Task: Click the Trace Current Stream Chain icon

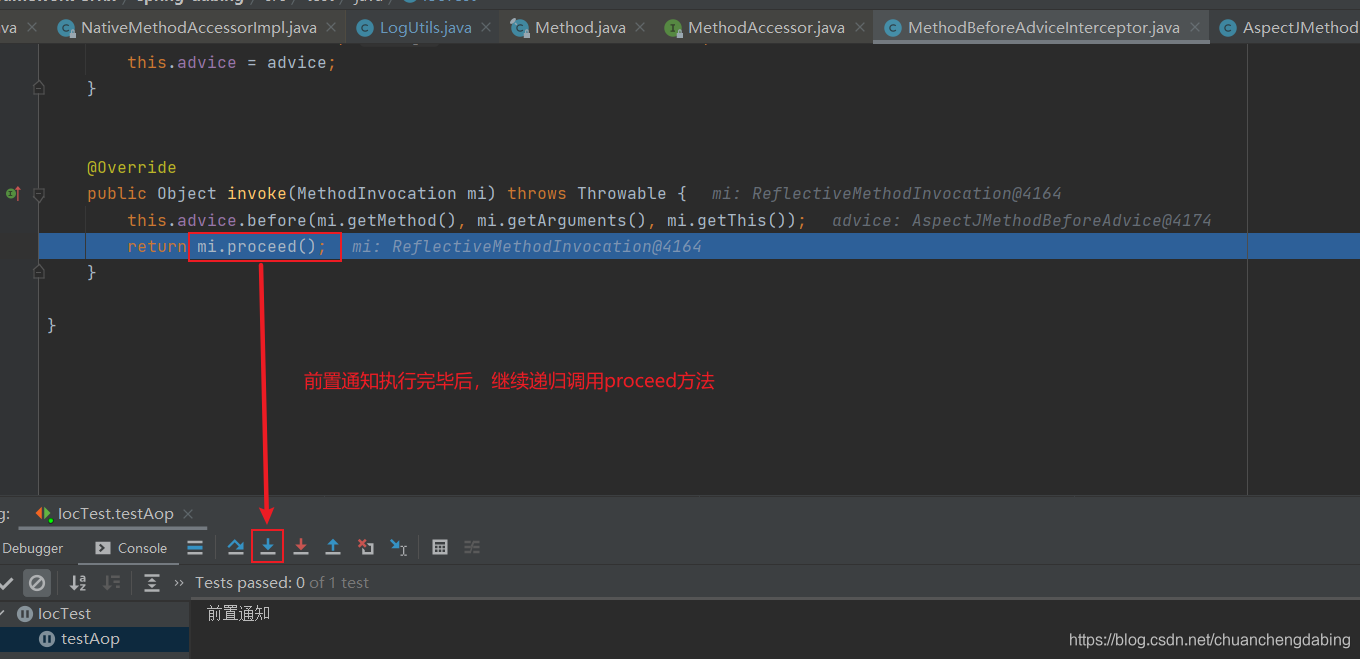Action: click(472, 547)
